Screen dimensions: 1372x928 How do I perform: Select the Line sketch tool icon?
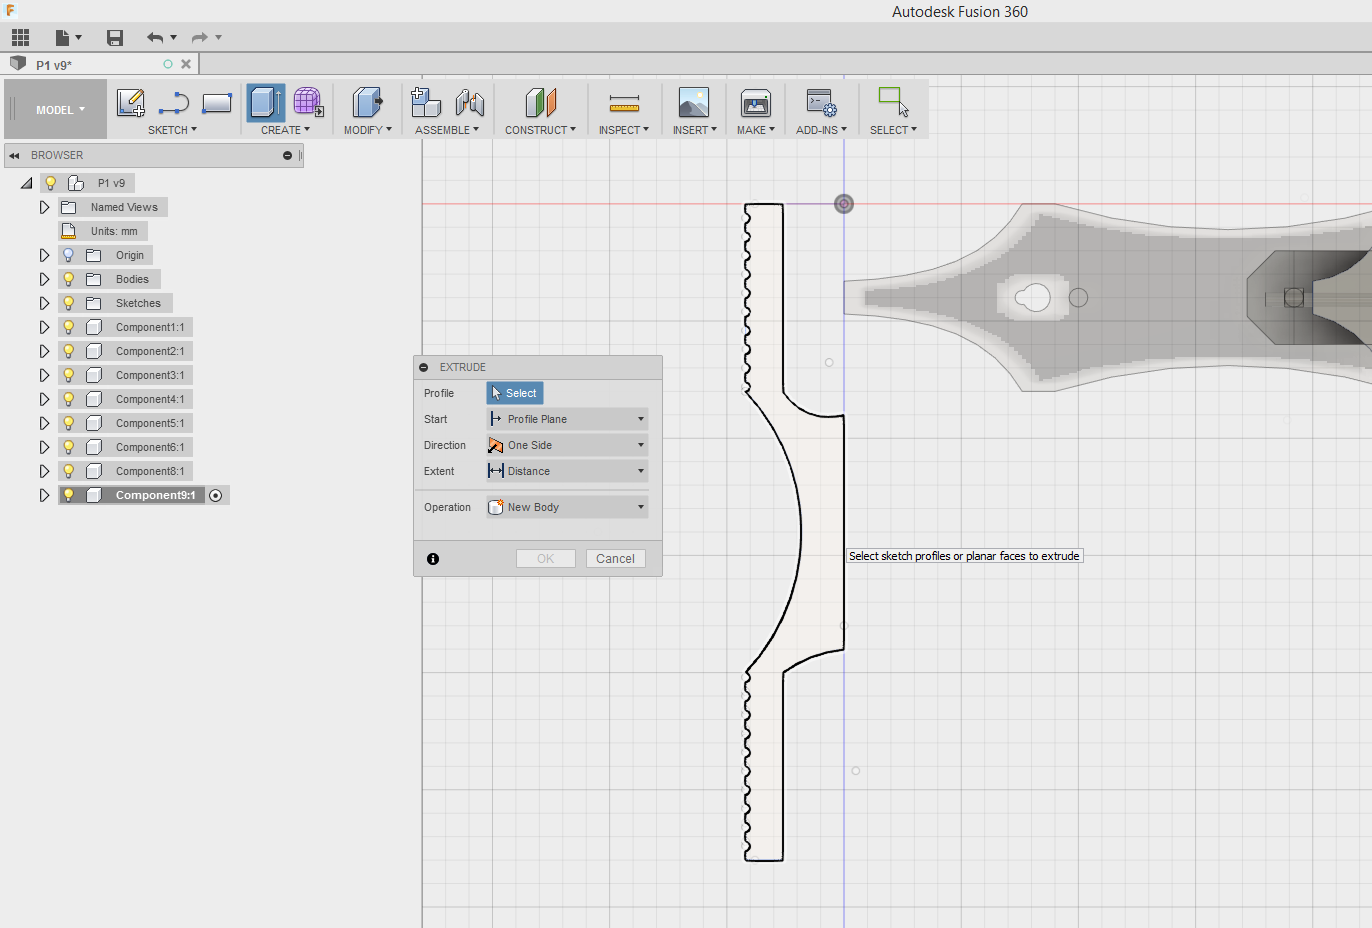click(174, 102)
